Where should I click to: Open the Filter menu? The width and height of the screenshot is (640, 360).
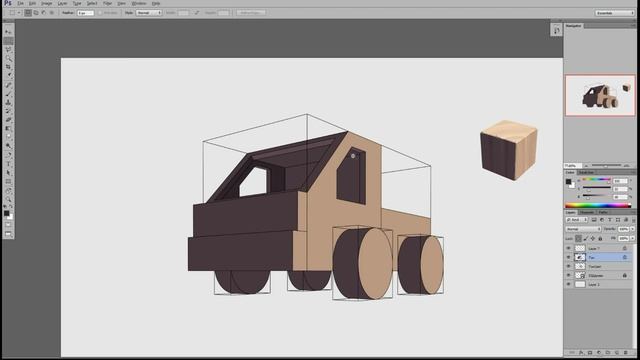point(107,3)
